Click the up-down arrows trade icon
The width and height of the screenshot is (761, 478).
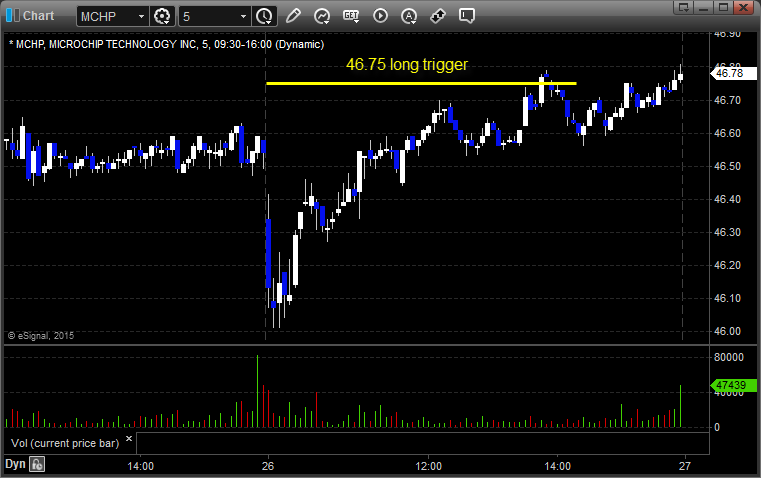coord(438,16)
